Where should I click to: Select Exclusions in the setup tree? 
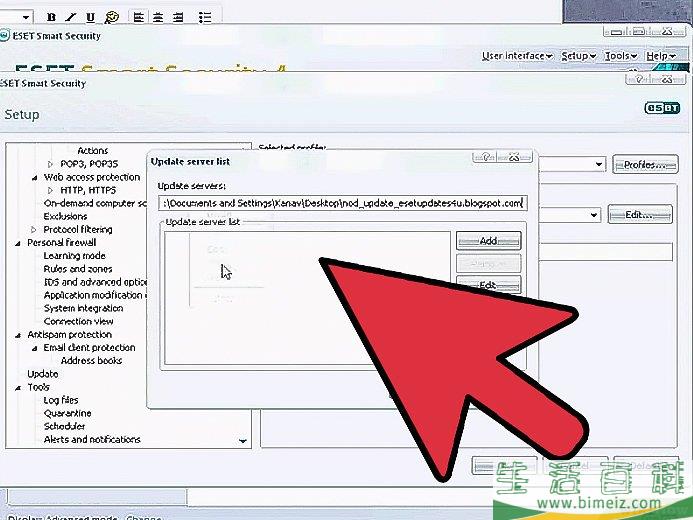65,216
